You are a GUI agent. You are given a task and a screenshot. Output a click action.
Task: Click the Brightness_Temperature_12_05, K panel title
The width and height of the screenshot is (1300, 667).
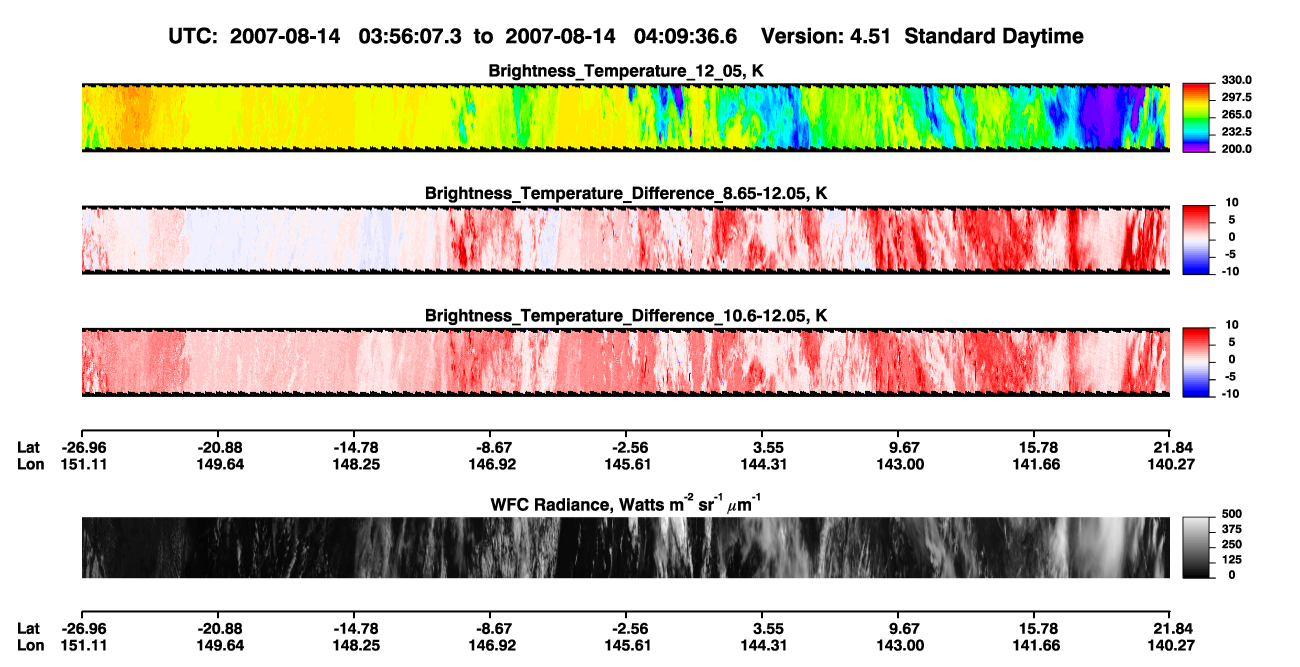(626, 71)
